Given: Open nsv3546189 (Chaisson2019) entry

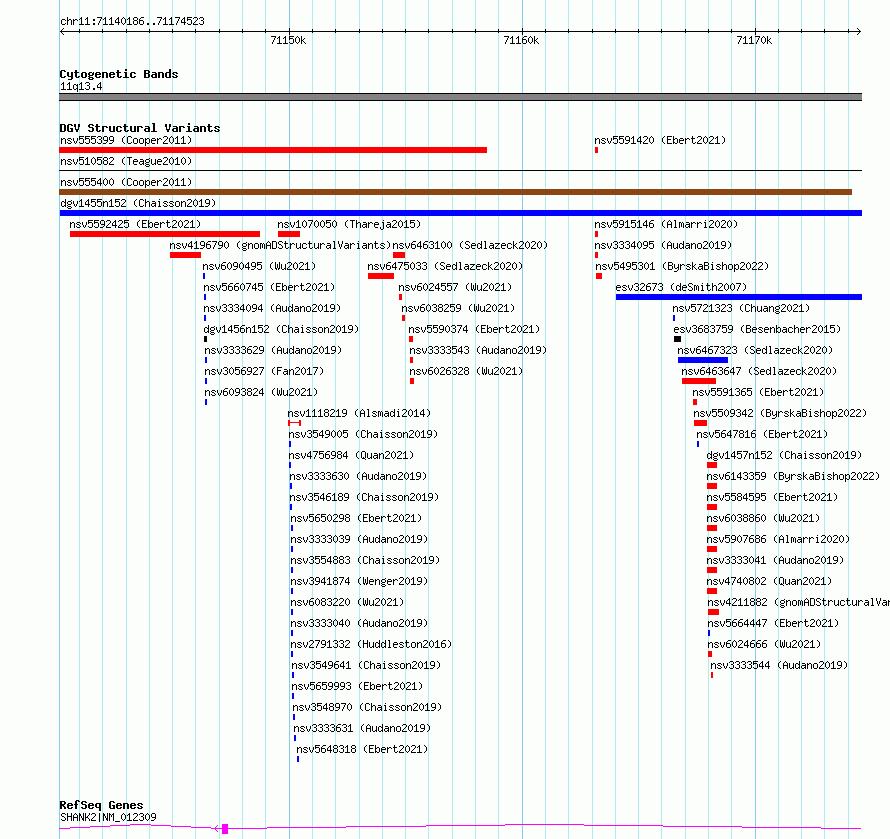Looking at the screenshot, I should click(x=365, y=497).
